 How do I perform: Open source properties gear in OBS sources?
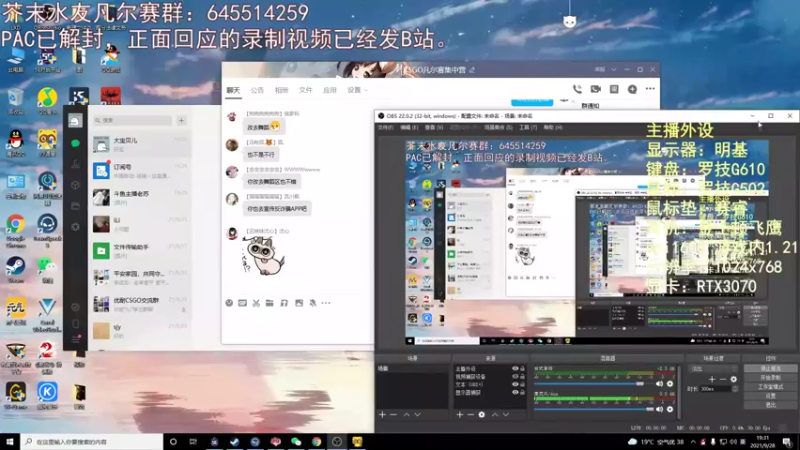(x=482, y=415)
